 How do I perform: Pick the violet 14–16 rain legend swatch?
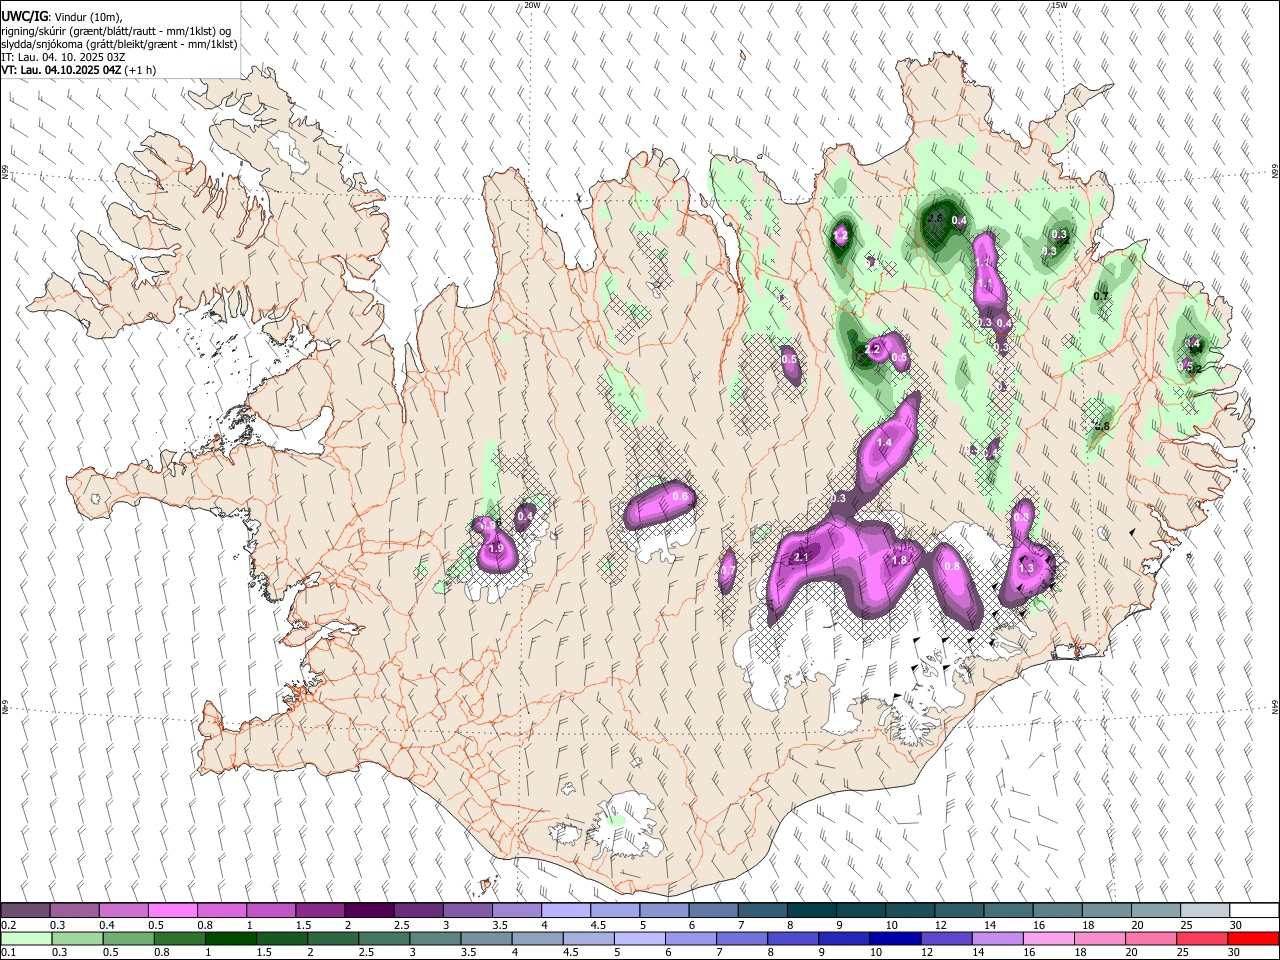[x=997, y=938]
